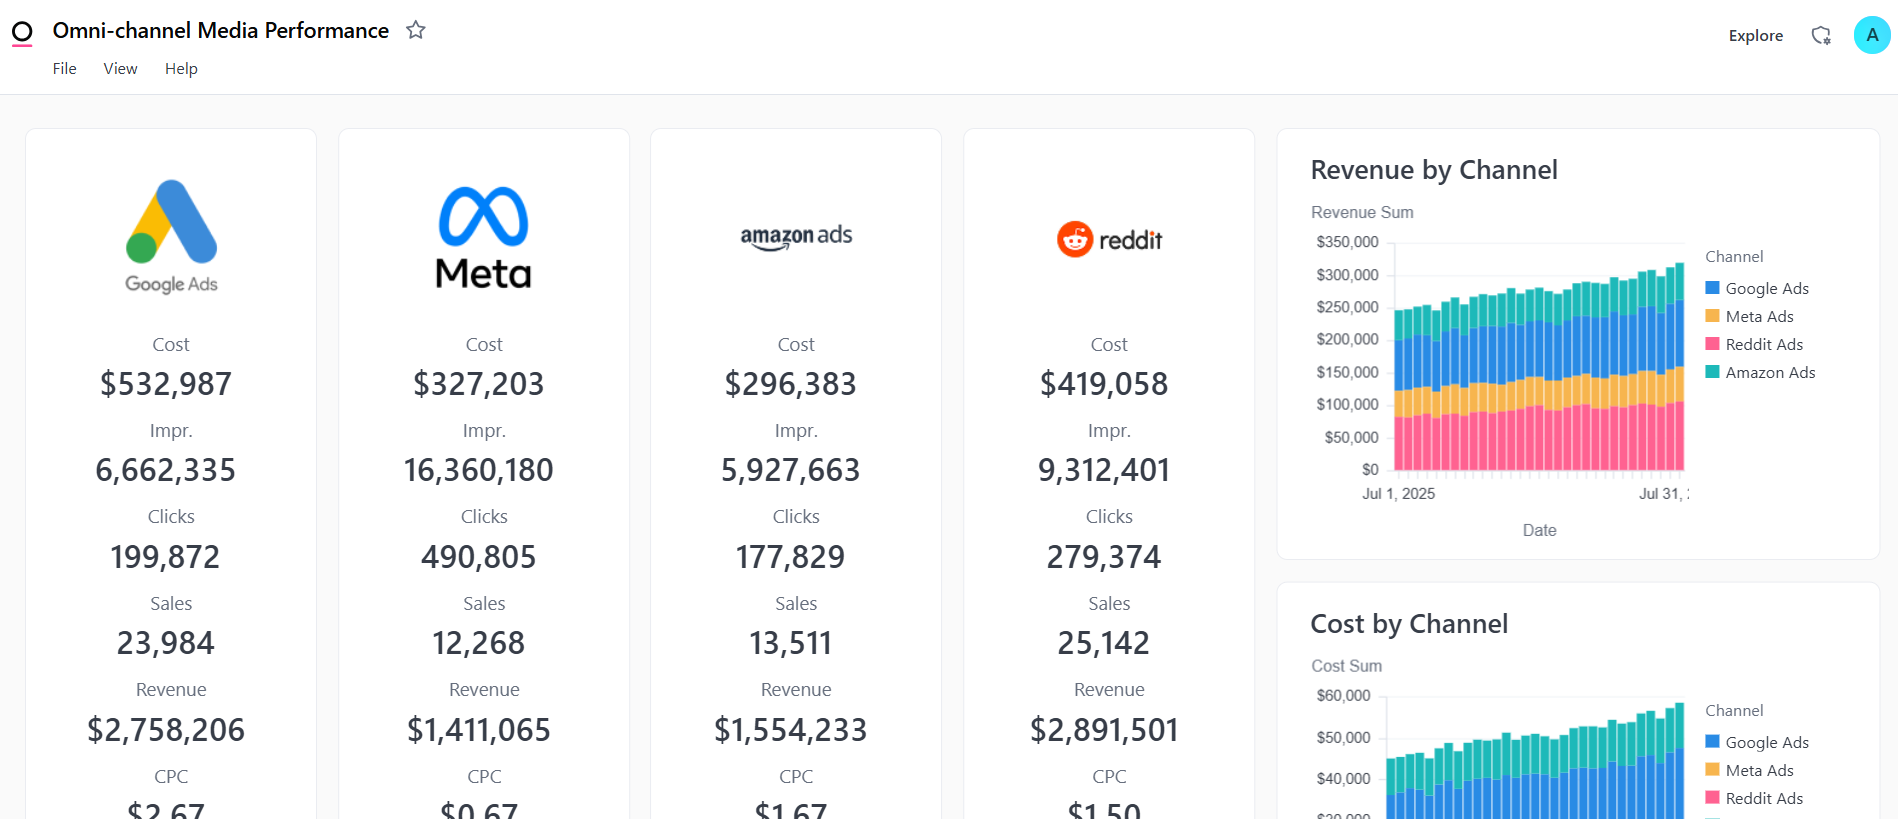Click Meta revenue $1,411,065
Image resolution: width=1898 pixels, height=819 pixels.
479,730
